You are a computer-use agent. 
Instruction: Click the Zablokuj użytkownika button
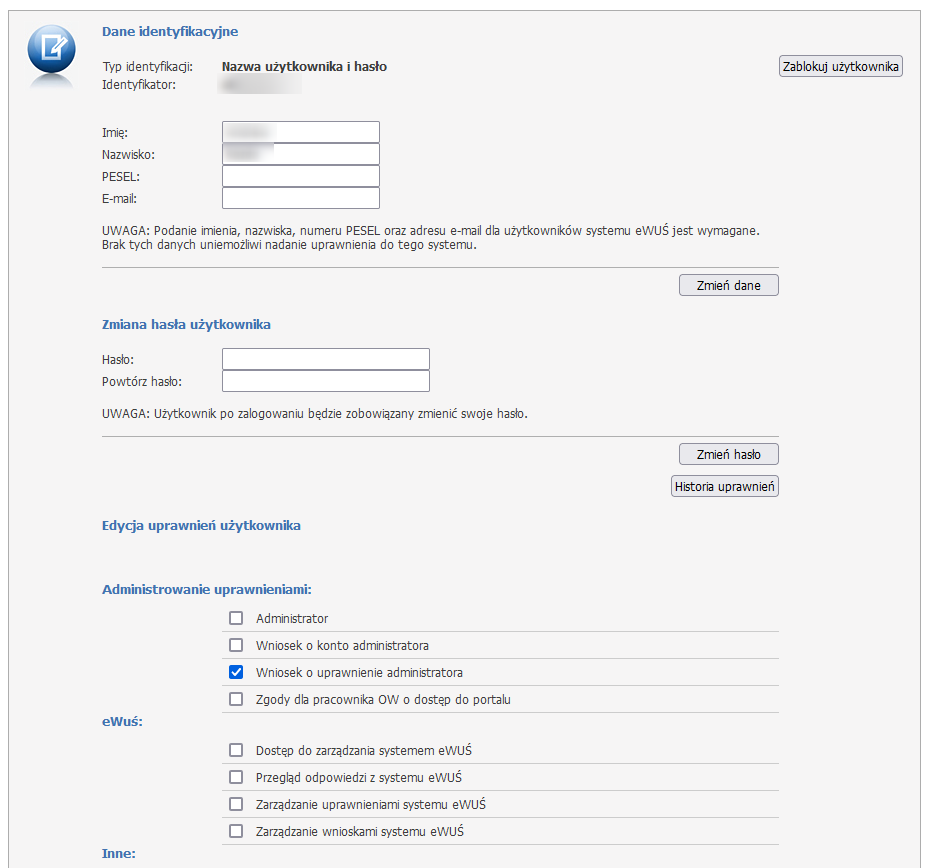click(840, 67)
